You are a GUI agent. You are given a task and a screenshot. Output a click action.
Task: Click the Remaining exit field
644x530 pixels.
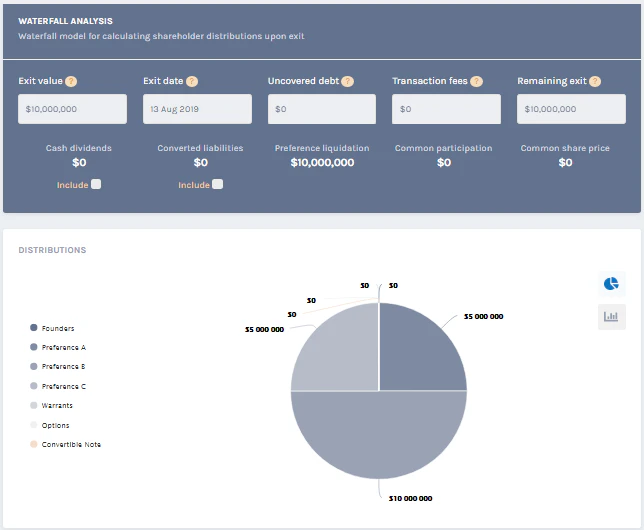(571, 109)
